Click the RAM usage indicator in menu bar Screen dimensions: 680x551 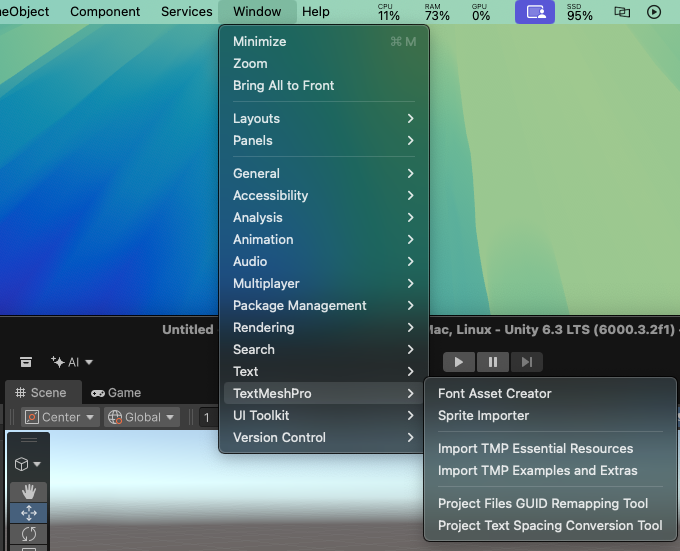(437, 12)
